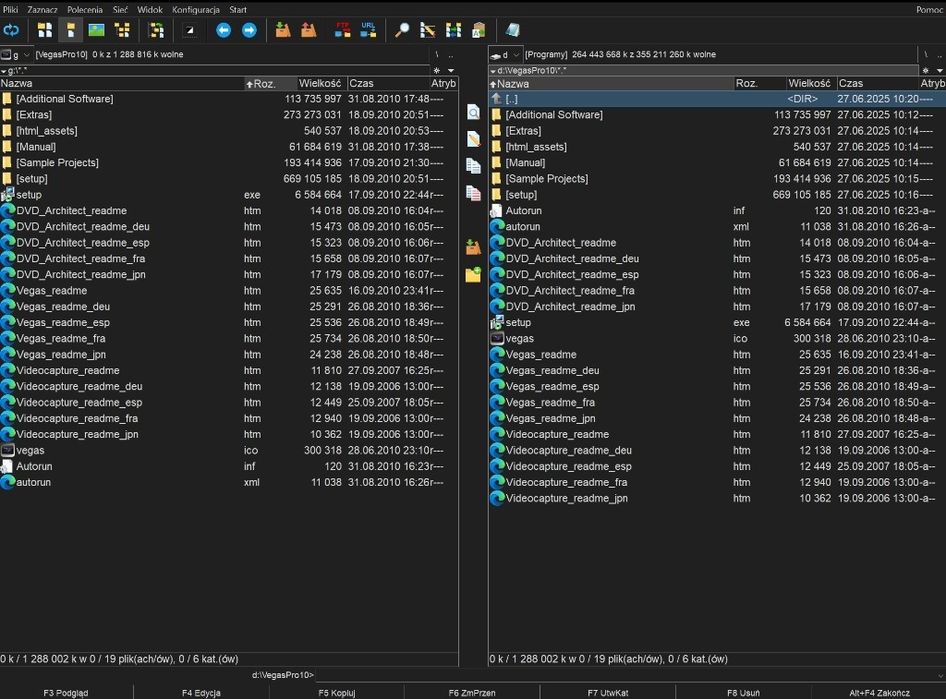Click the F6 ZmPrzen button
Viewport: 946px width, 699px height.
click(472, 693)
